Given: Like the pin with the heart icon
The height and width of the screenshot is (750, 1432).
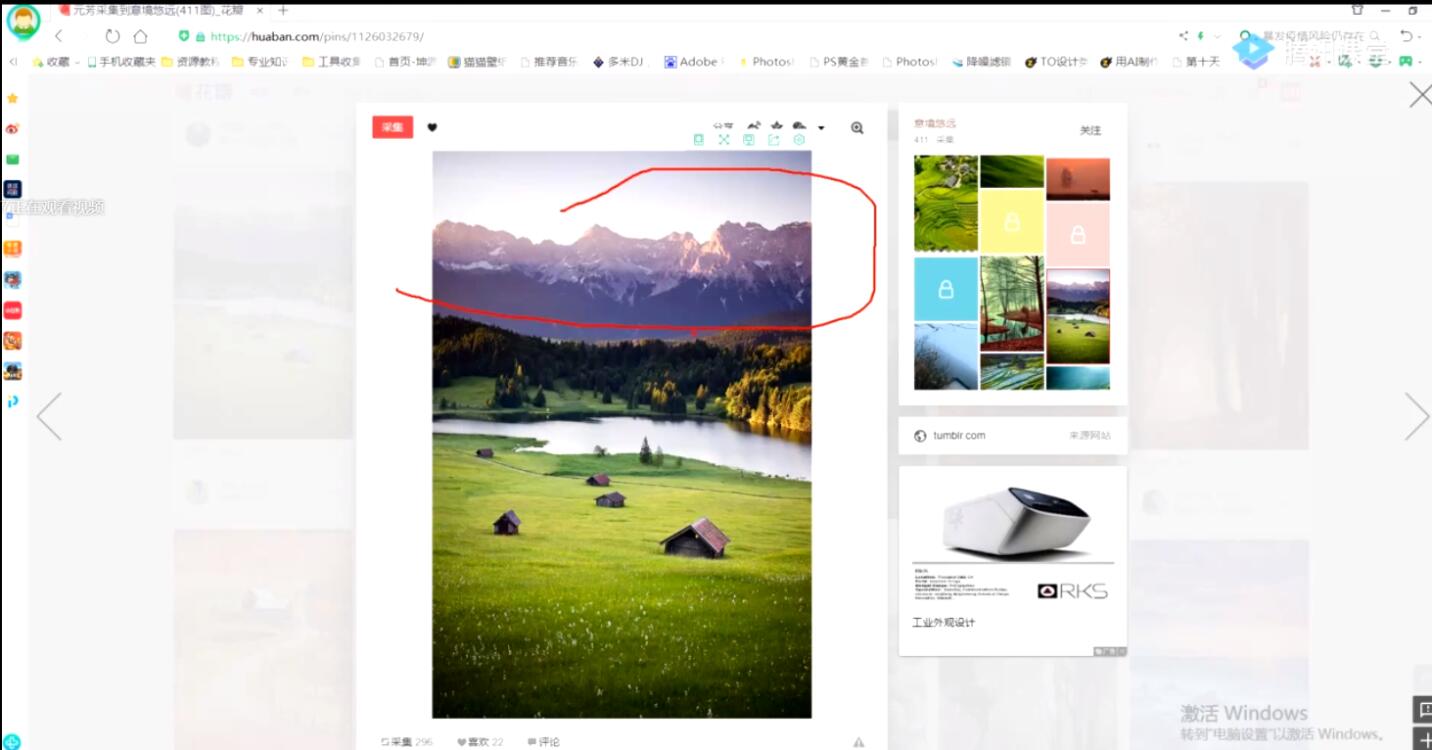Looking at the screenshot, I should [x=432, y=127].
